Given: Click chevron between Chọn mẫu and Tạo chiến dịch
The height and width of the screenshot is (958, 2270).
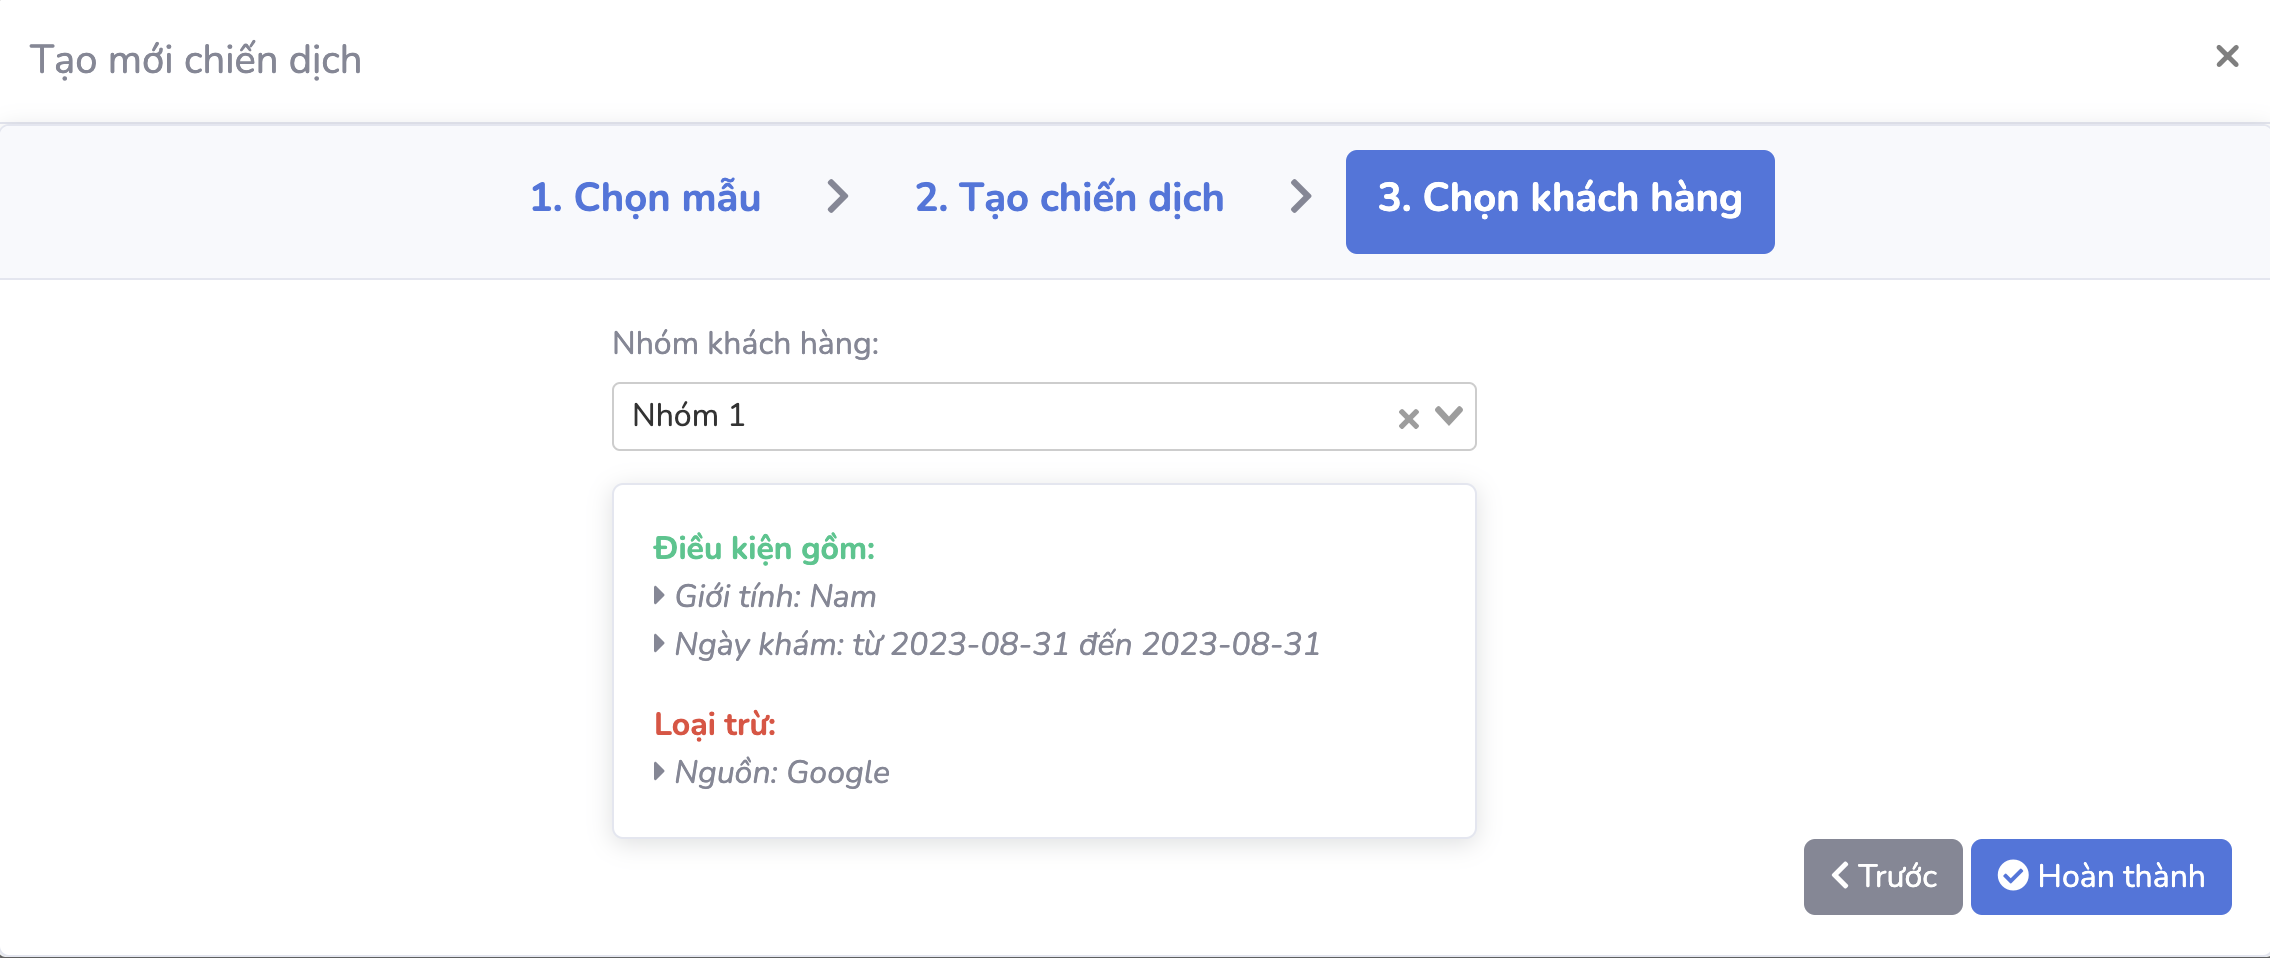Looking at the screenshot, I should 838,197.
